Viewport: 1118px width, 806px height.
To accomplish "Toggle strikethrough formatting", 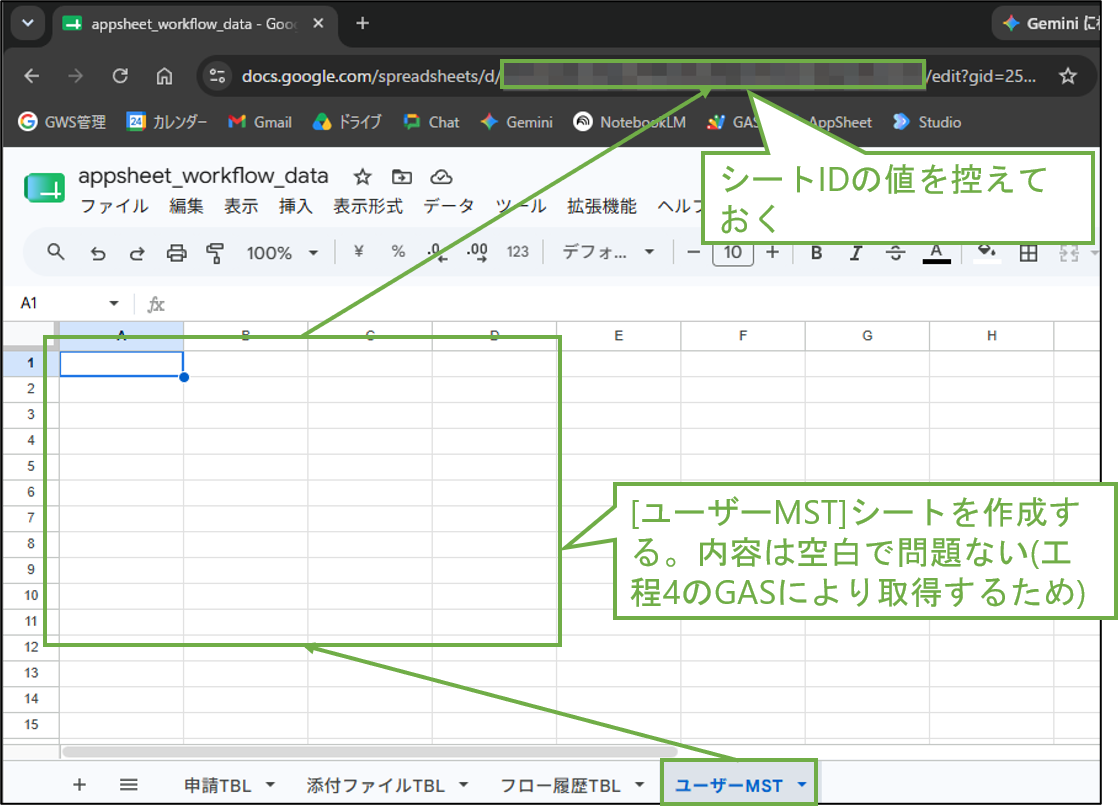I will (x=896, y=252).
